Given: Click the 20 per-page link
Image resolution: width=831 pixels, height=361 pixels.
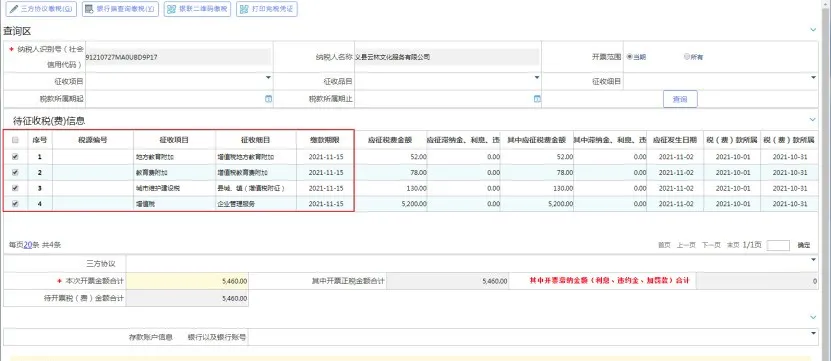Looking at the screenshot, I should point(28,245).
